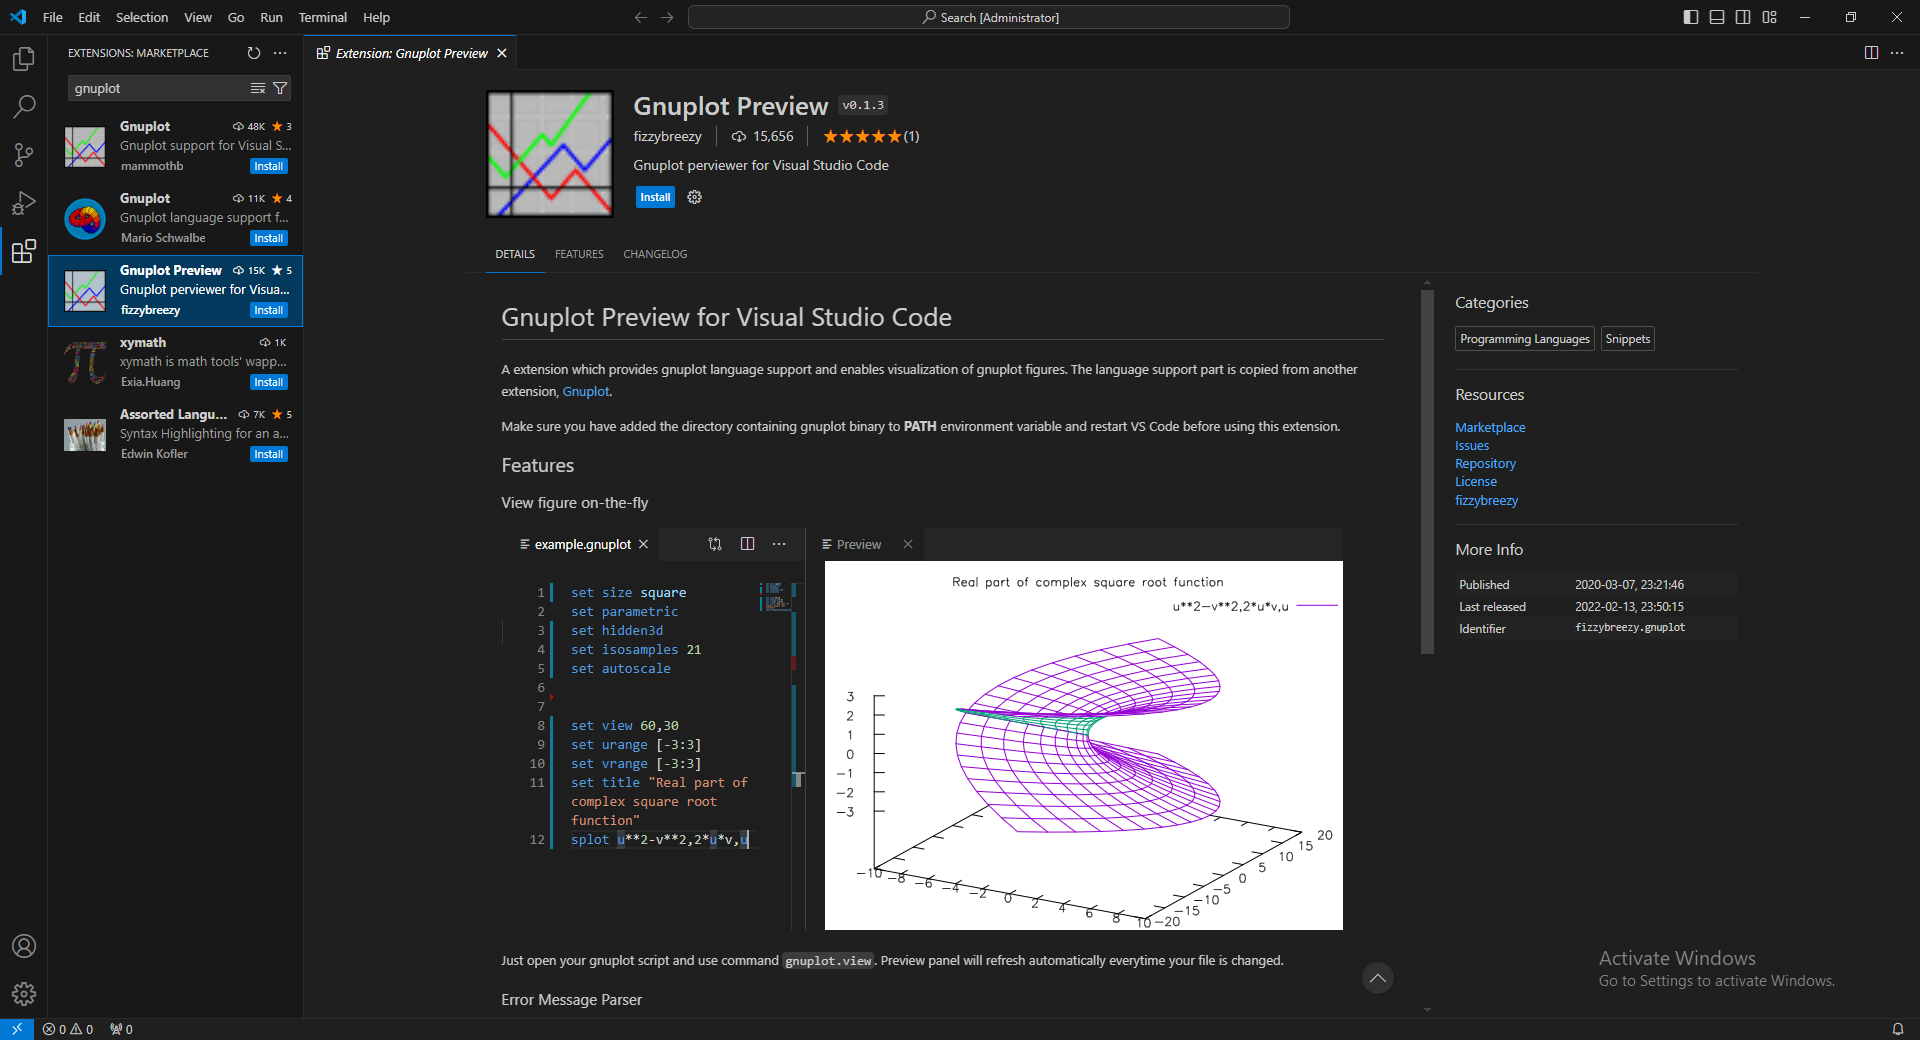
Task: Select the xymath extension entry
Action: click(x=176, y=362)
